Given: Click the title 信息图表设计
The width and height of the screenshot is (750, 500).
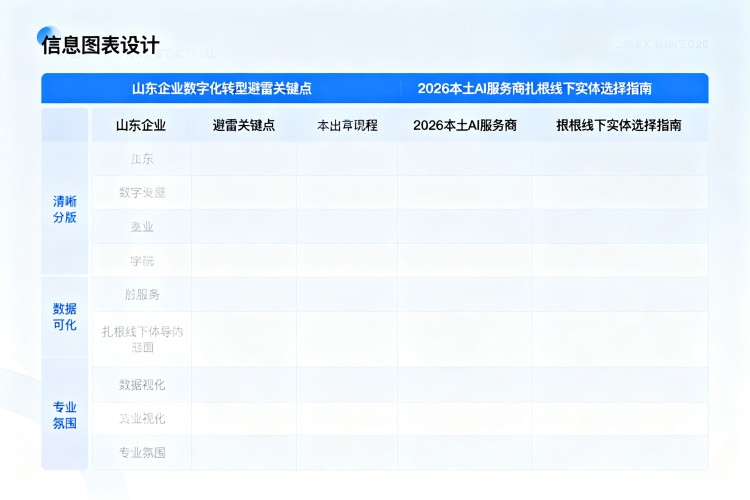Looking at the screenshot, I should [x=100, y=45].
